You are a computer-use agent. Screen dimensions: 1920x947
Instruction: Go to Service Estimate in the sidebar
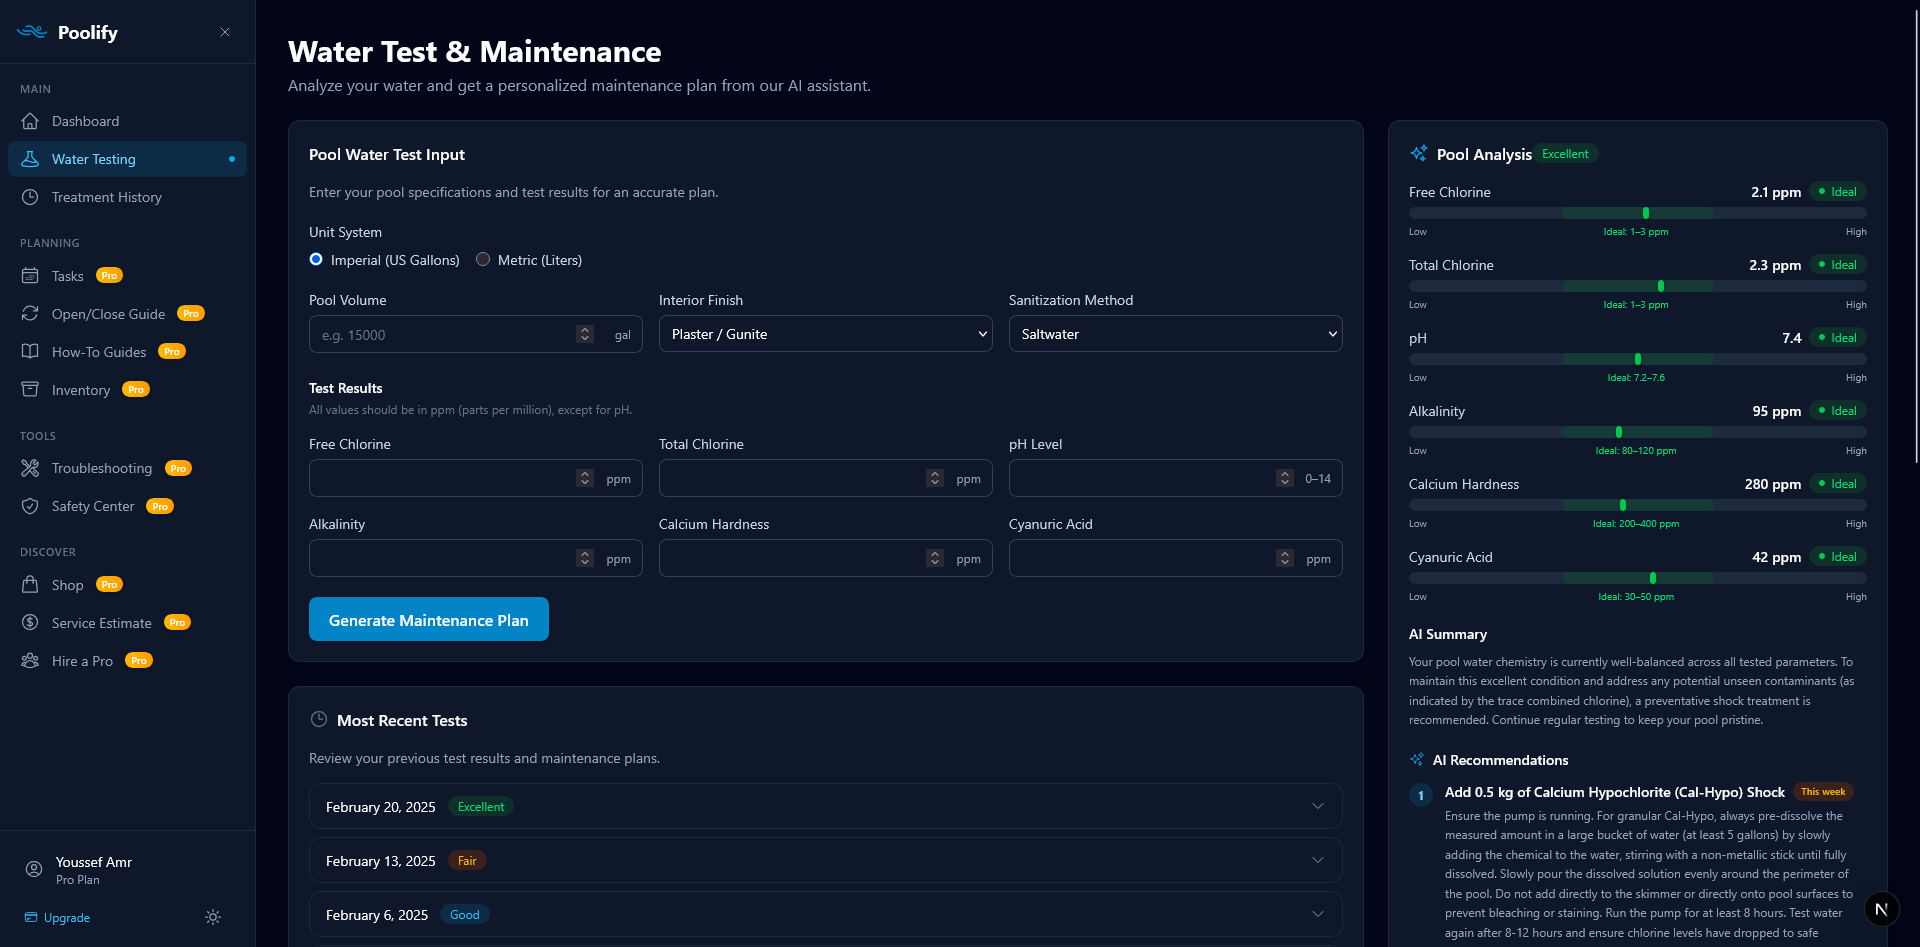[102, 622]
